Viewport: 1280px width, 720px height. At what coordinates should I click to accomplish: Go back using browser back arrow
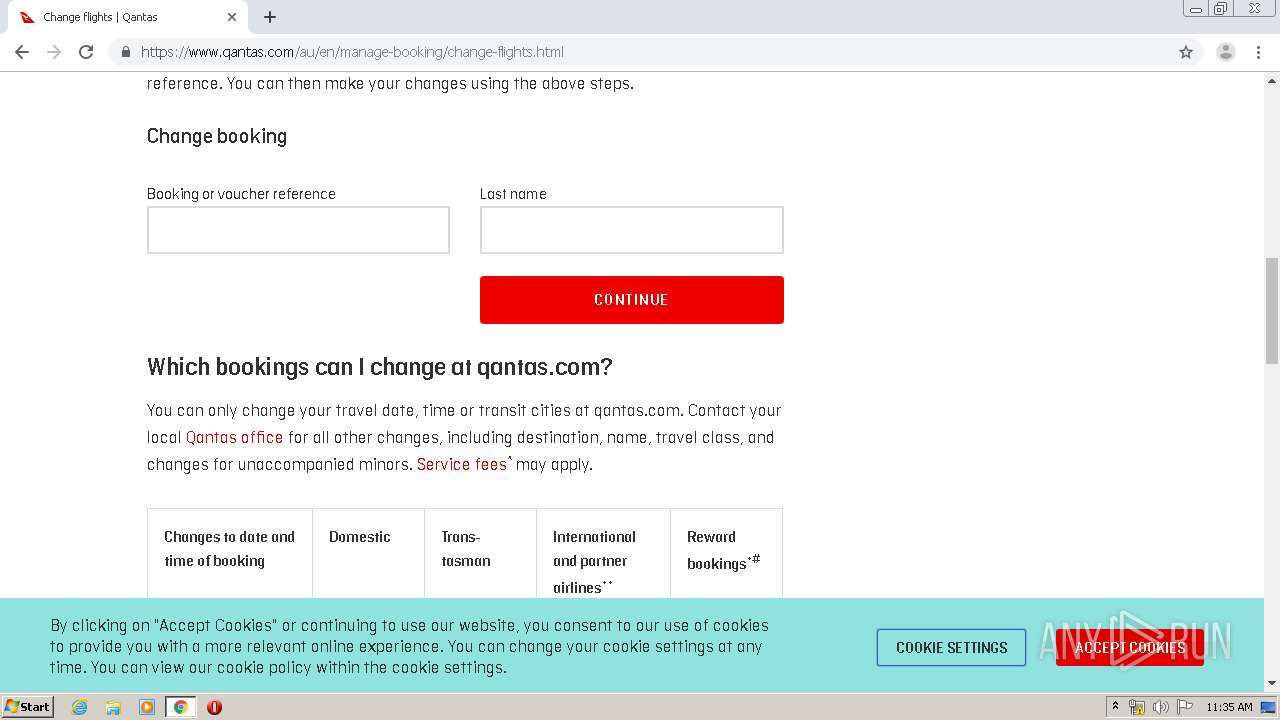click(x=22, y=52)
